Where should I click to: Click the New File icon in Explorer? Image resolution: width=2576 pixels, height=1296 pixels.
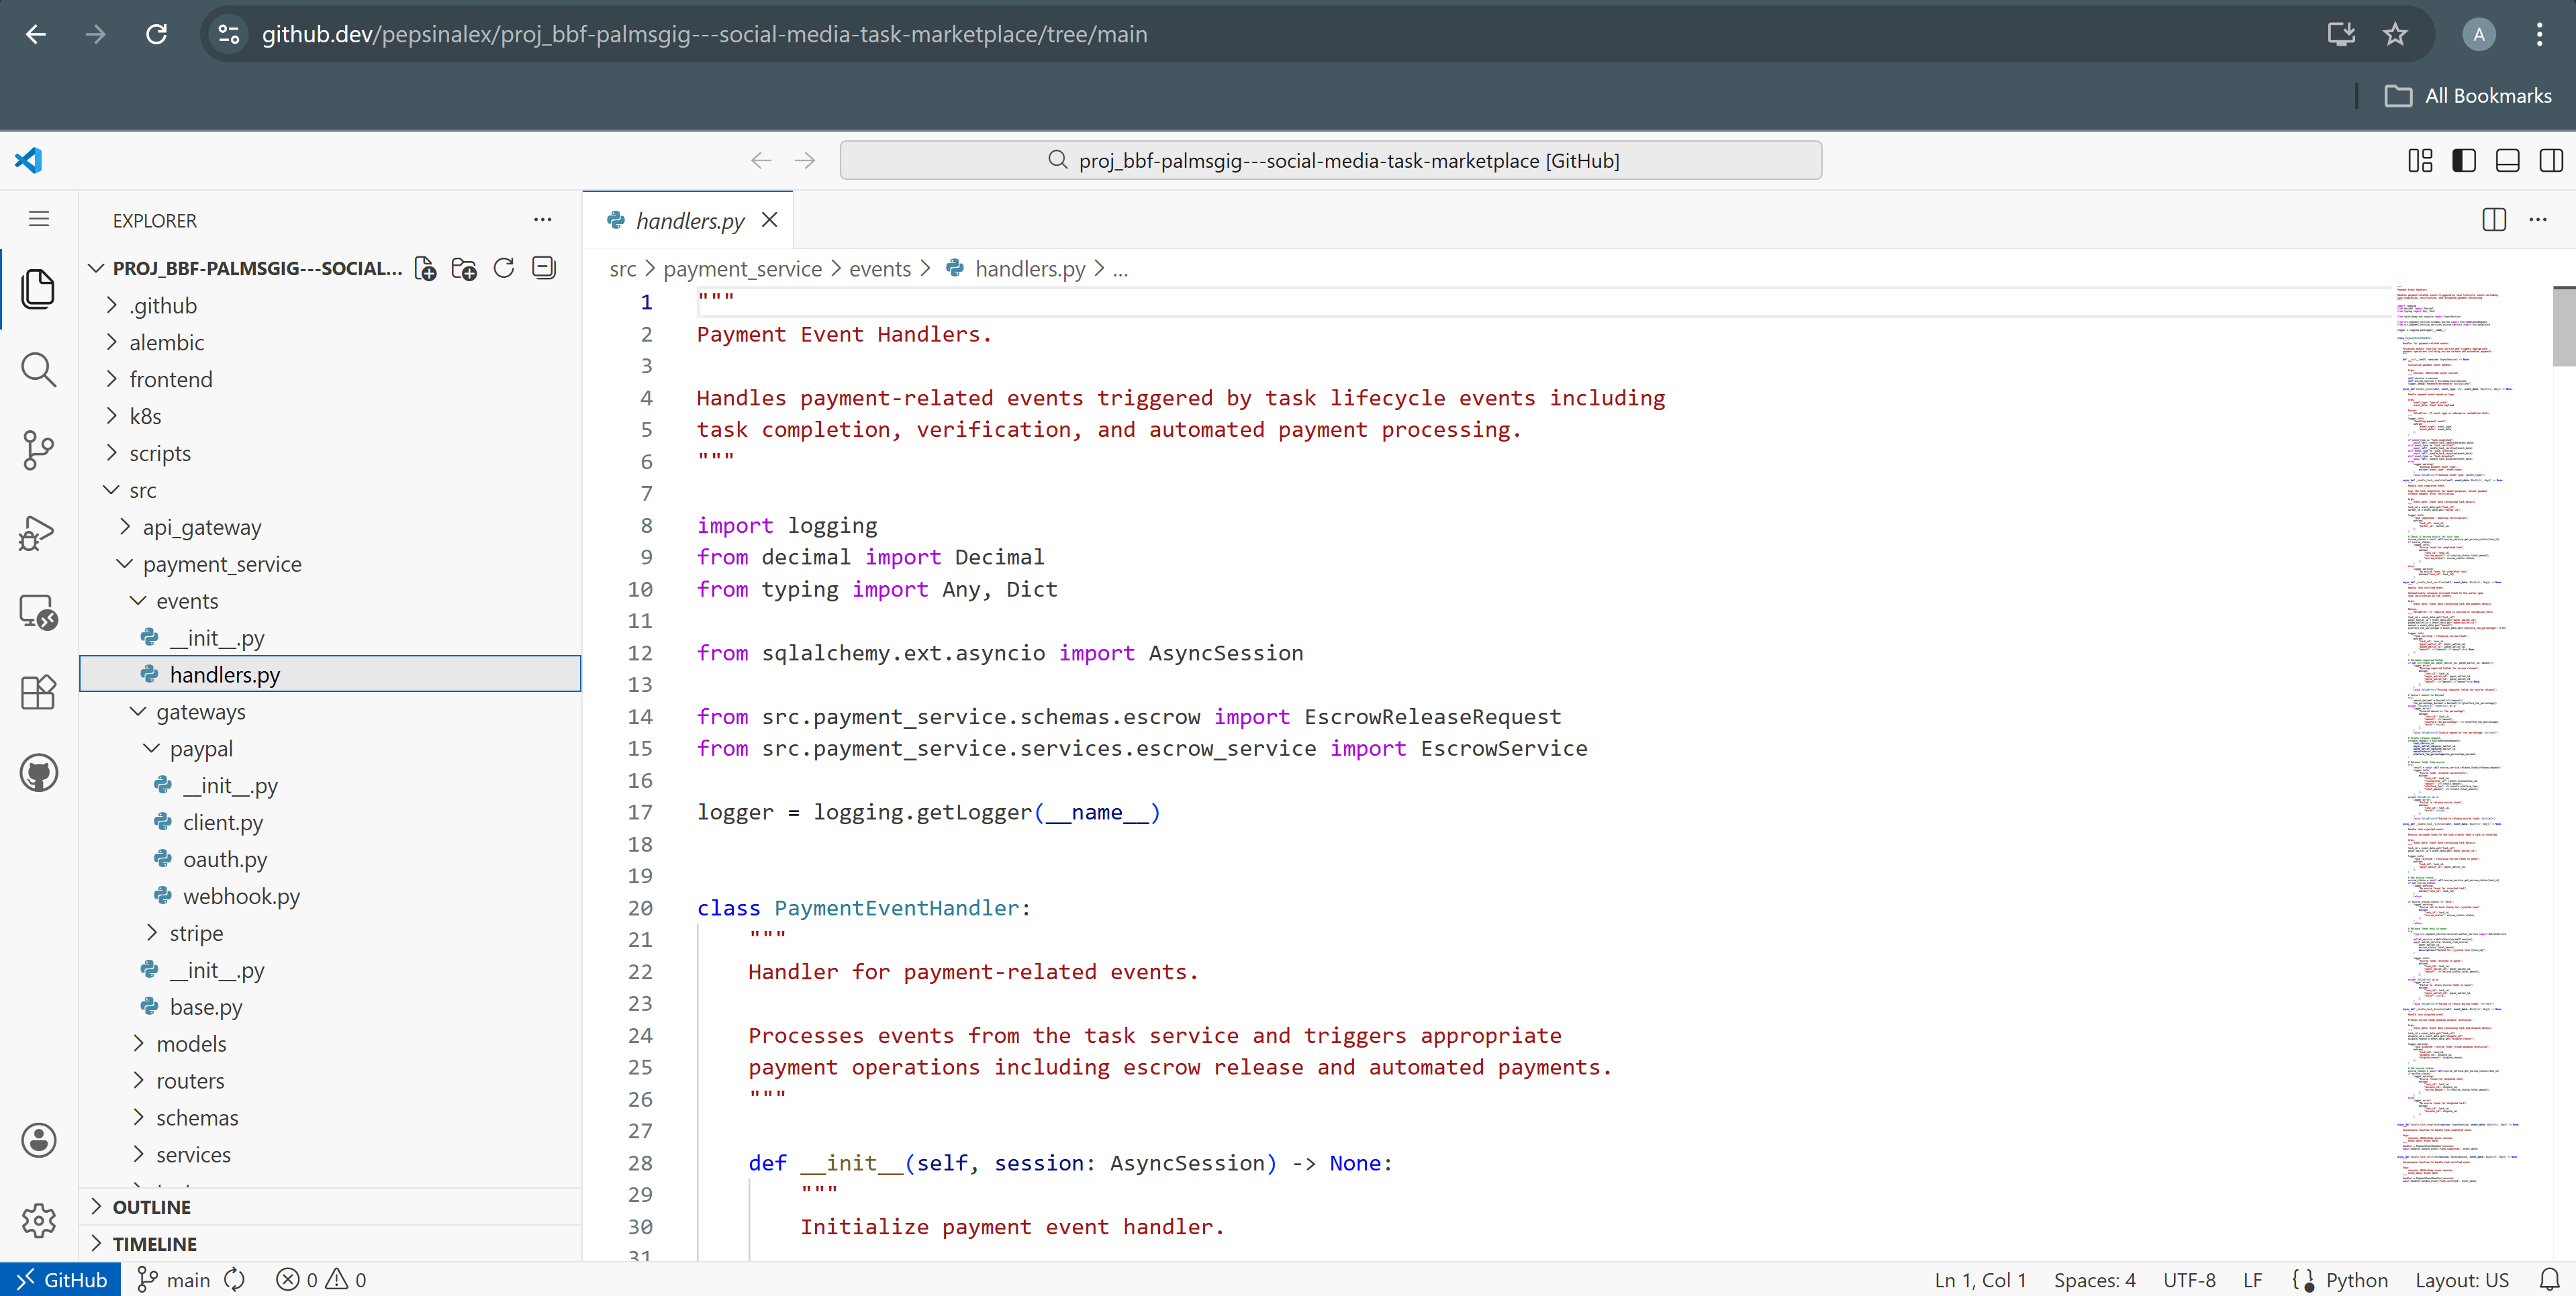pyautogui.click(x=425, y=268)
